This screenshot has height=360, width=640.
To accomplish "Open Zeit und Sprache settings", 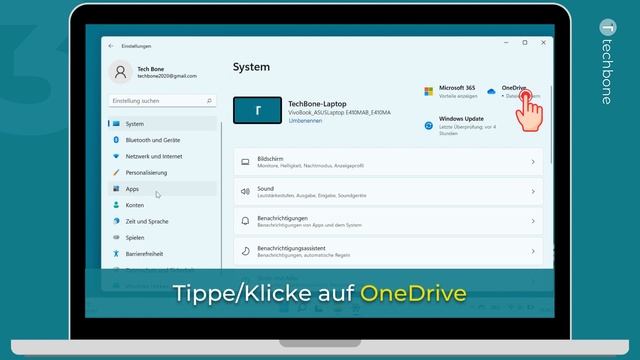I will [x=162, y=221].
